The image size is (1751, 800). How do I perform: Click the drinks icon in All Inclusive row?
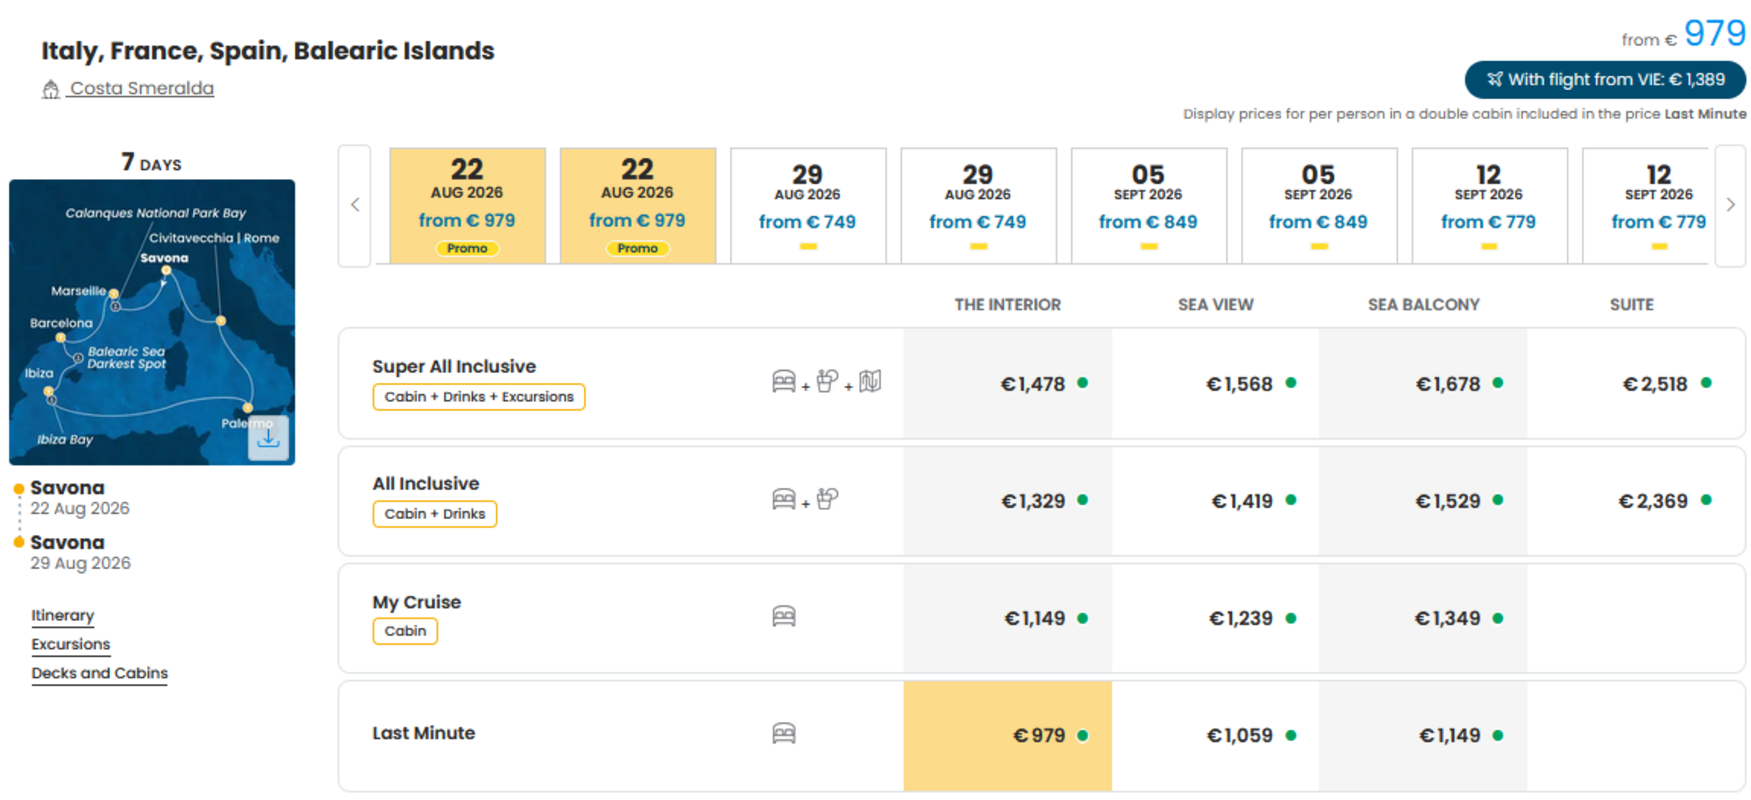point(827,498)
